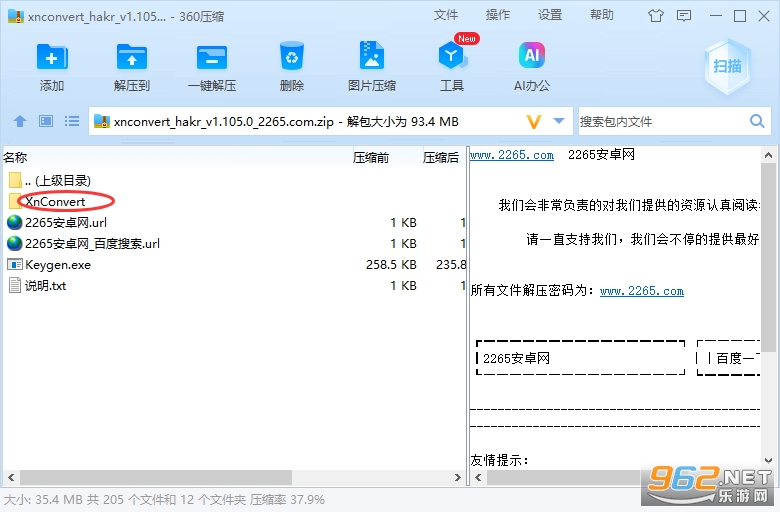The height and width of the screenshot is (512, 780).
Task: Click the 删除 (Delete) recycle icon
Action: coord(292,57)
